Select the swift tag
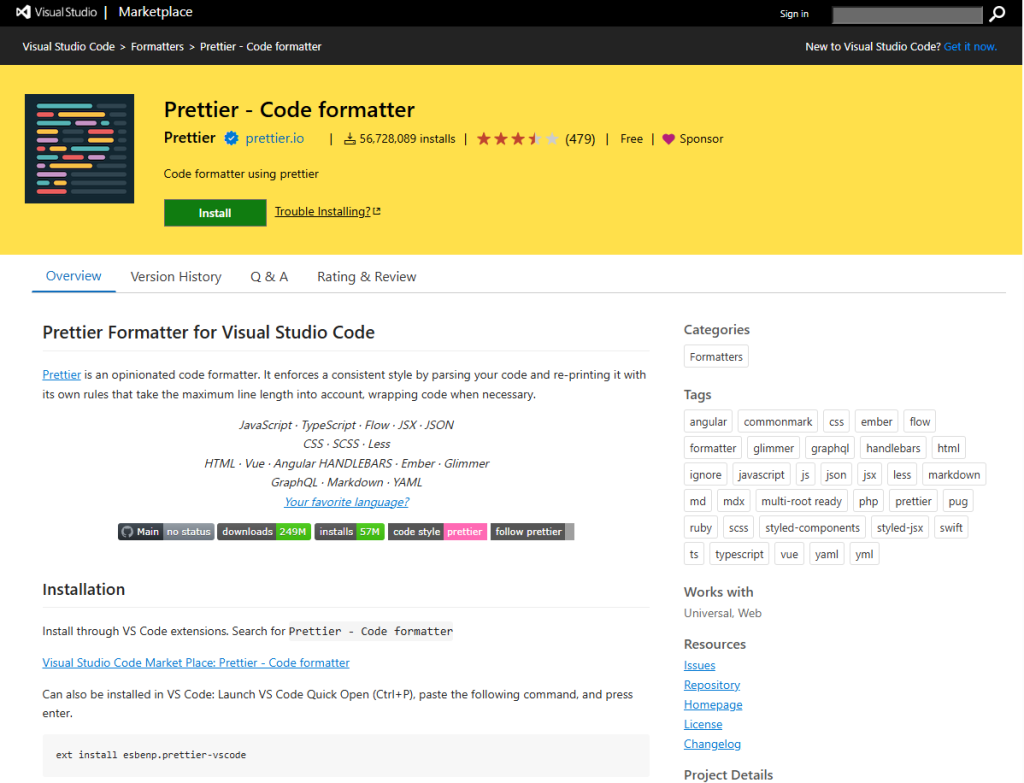The image size is (1024, 783). click(x=951, y=528)
